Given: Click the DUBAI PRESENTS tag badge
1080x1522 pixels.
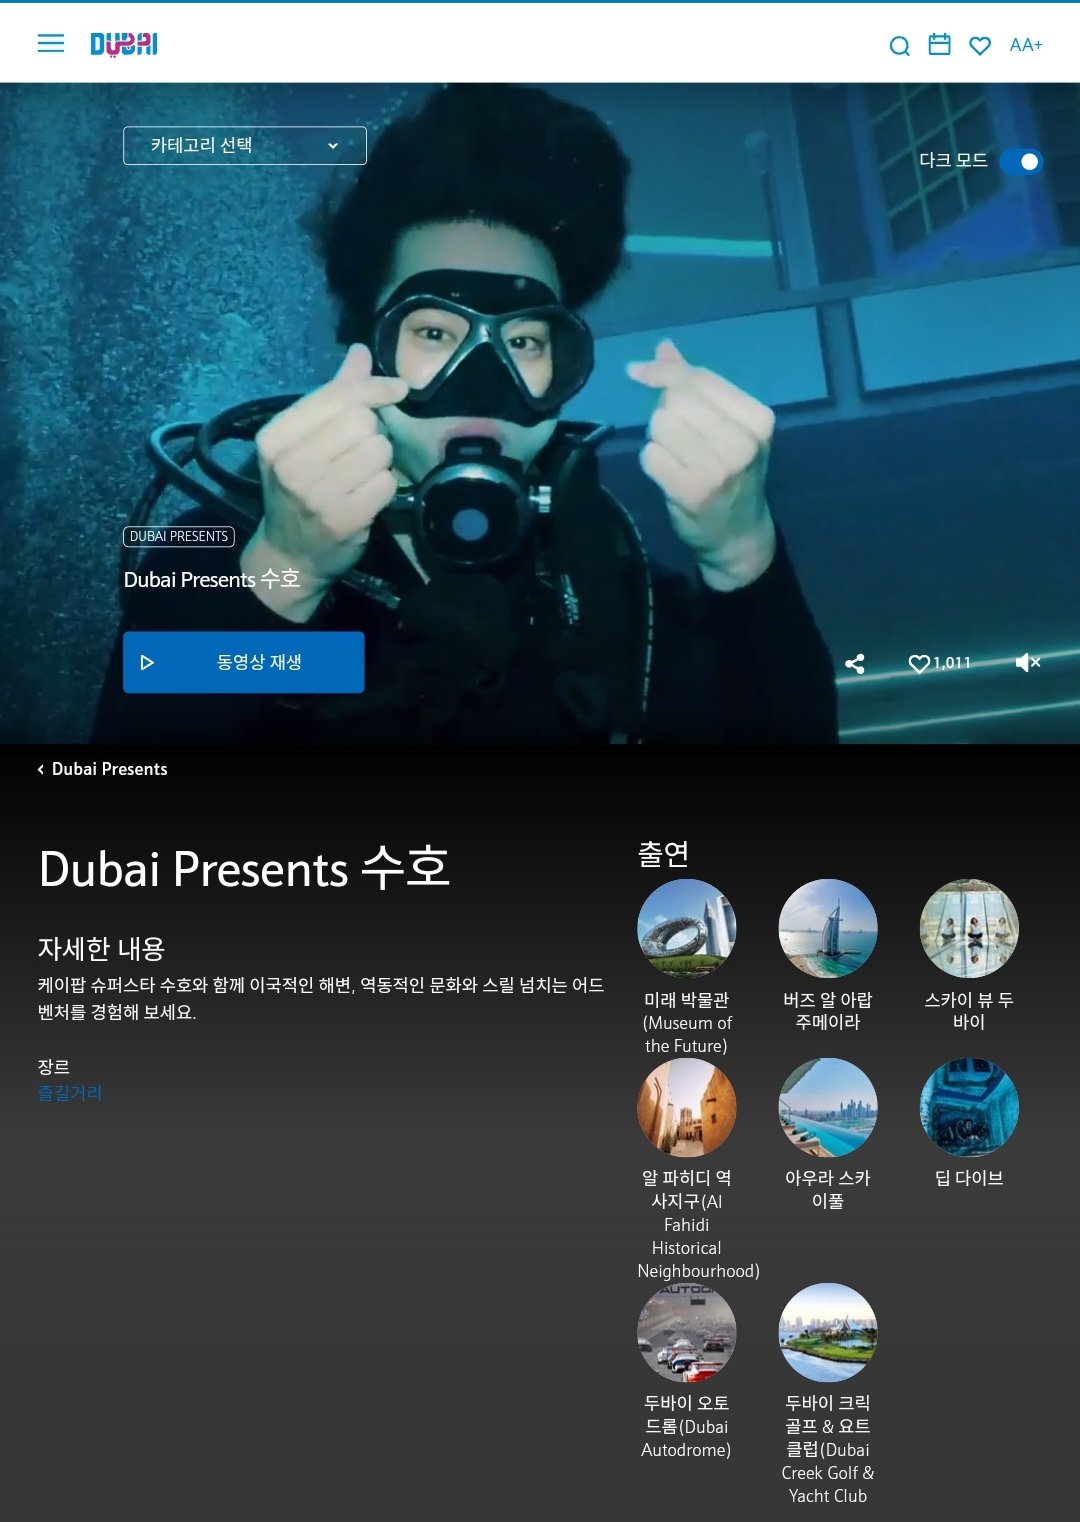Looking at the screenshot, I should [x=179, y=537].
